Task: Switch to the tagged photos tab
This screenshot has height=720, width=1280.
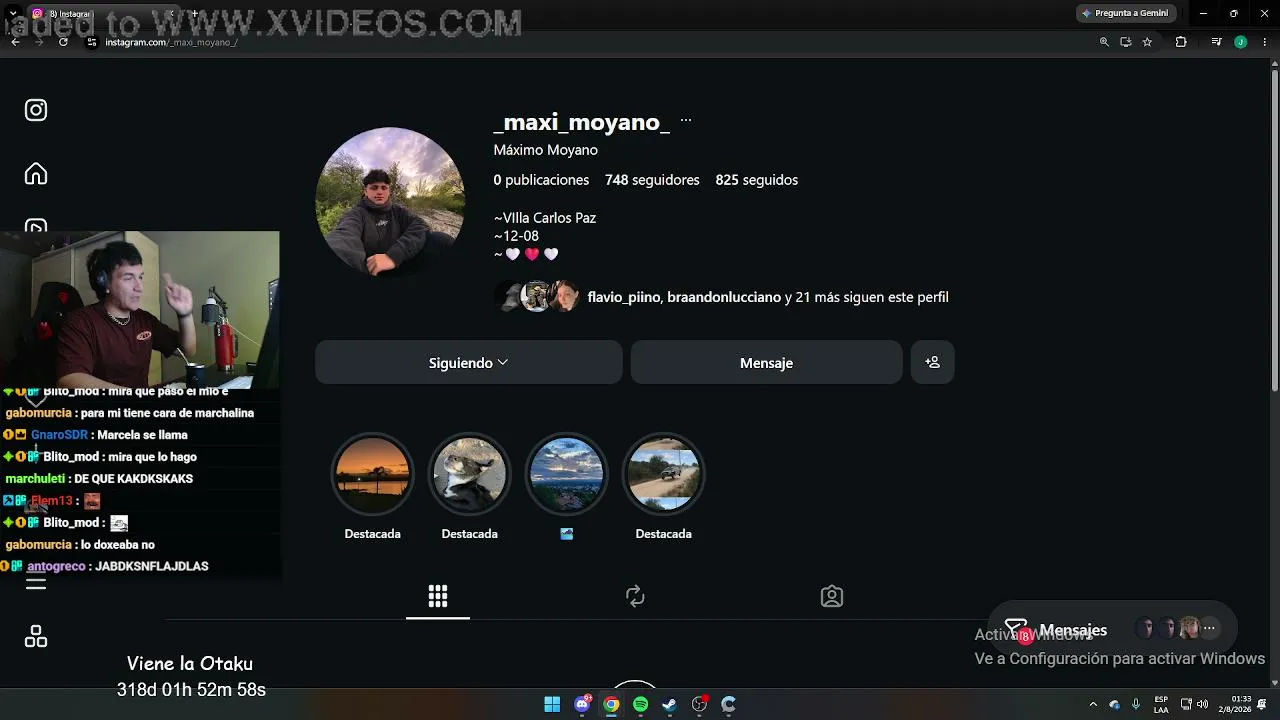Action: pos(832,597)
